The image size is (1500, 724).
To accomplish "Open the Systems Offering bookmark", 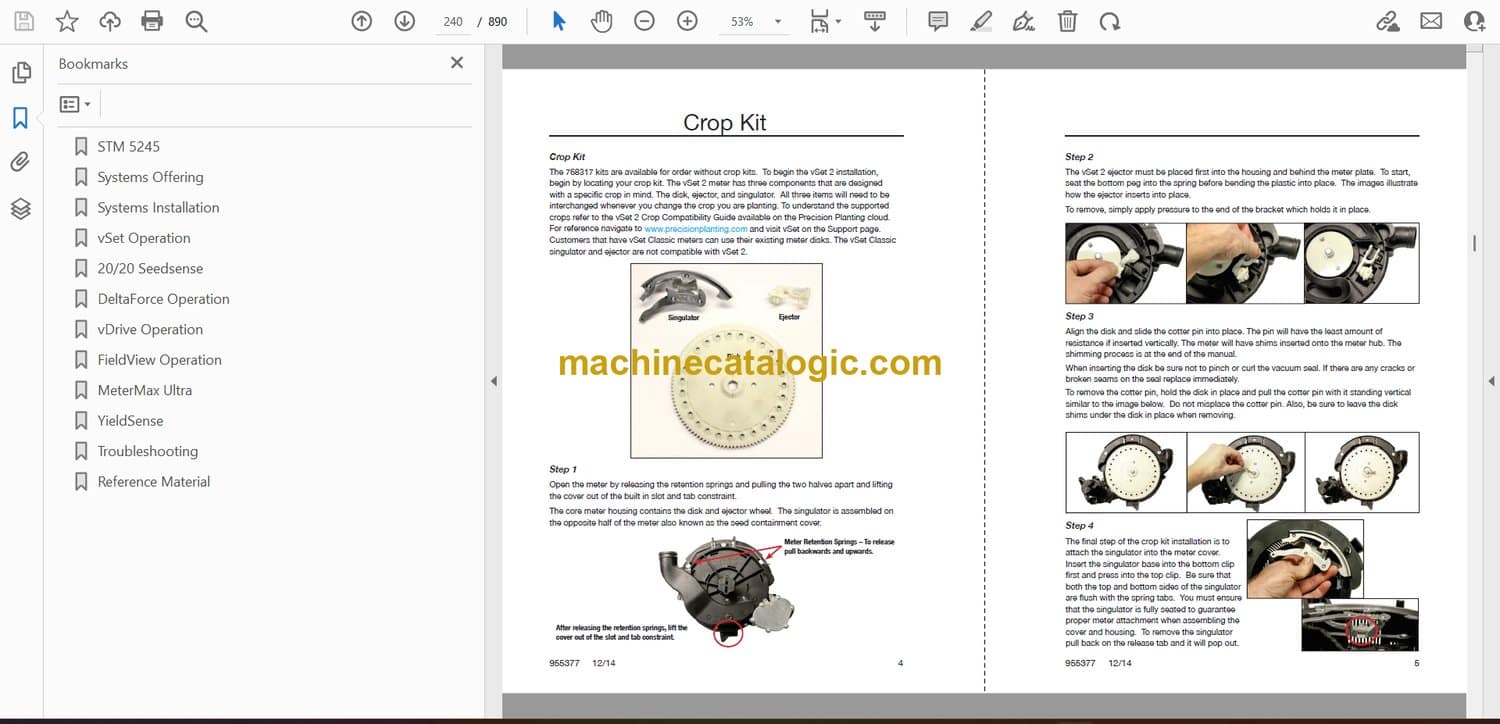I will pyautogui.click(x=150, y=177).
